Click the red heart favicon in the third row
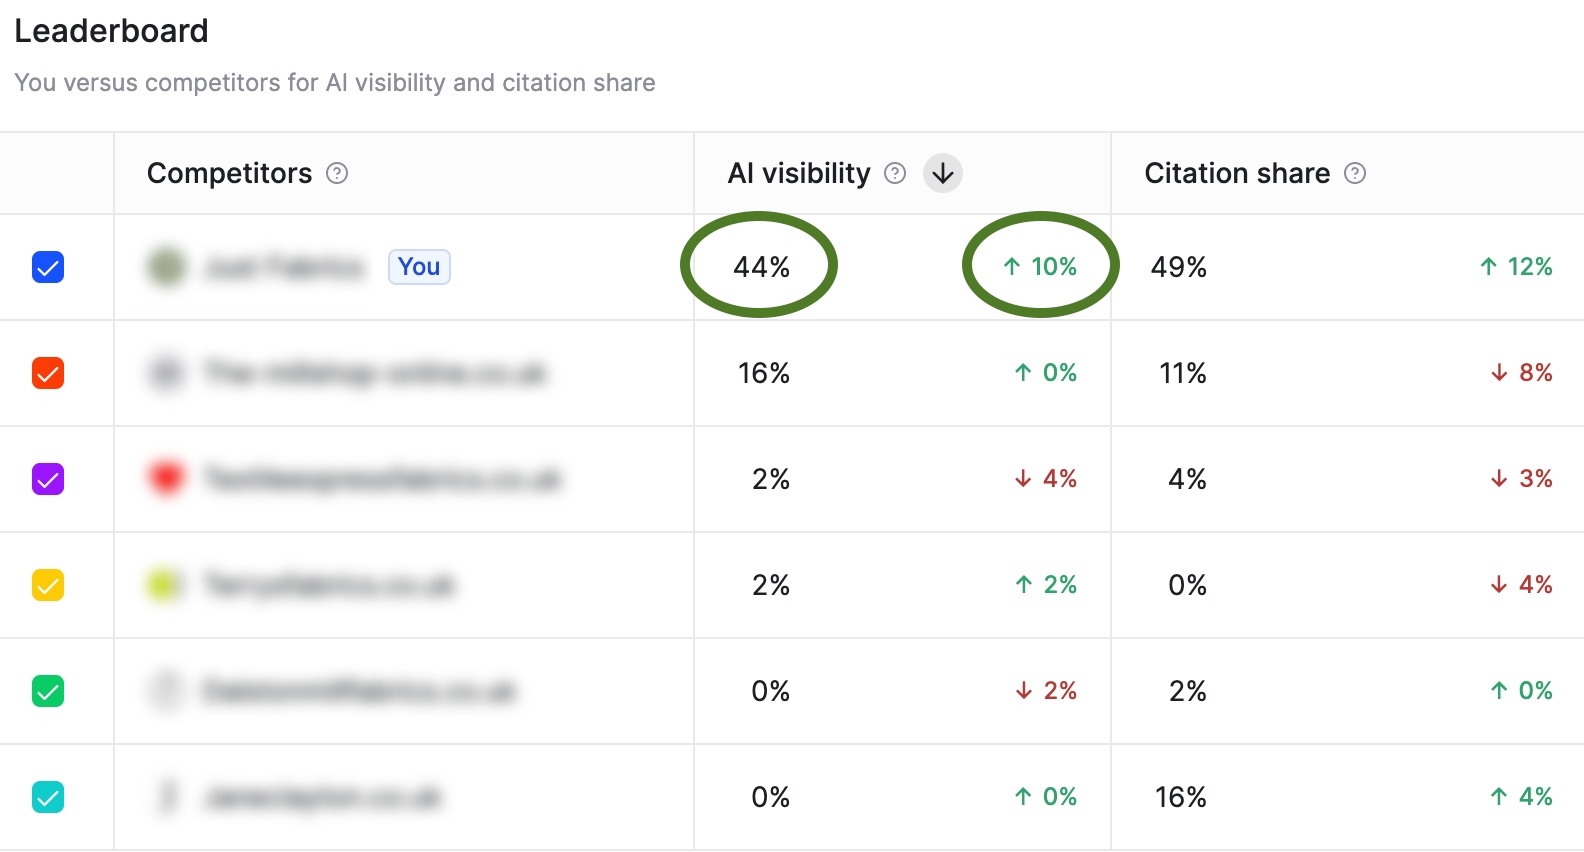The width and height of the screenshot is (1584, 852). pyautogui.click(x=166, y=479)
